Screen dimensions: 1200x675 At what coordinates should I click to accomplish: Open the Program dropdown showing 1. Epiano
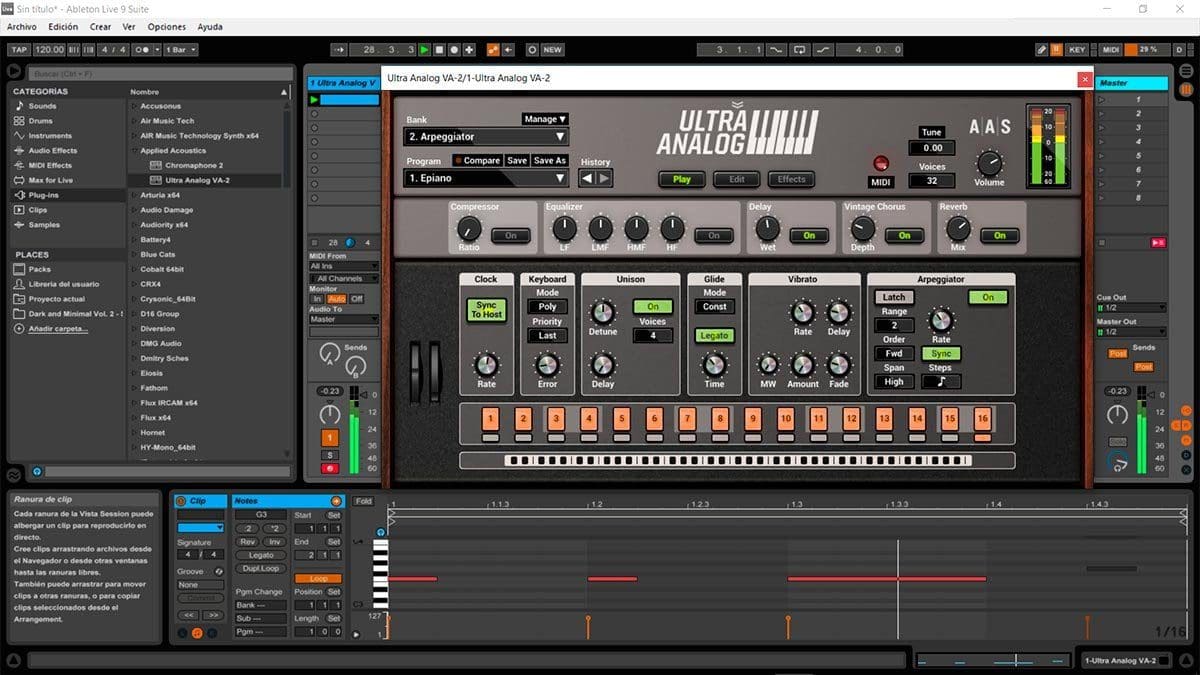click(487, 178)
